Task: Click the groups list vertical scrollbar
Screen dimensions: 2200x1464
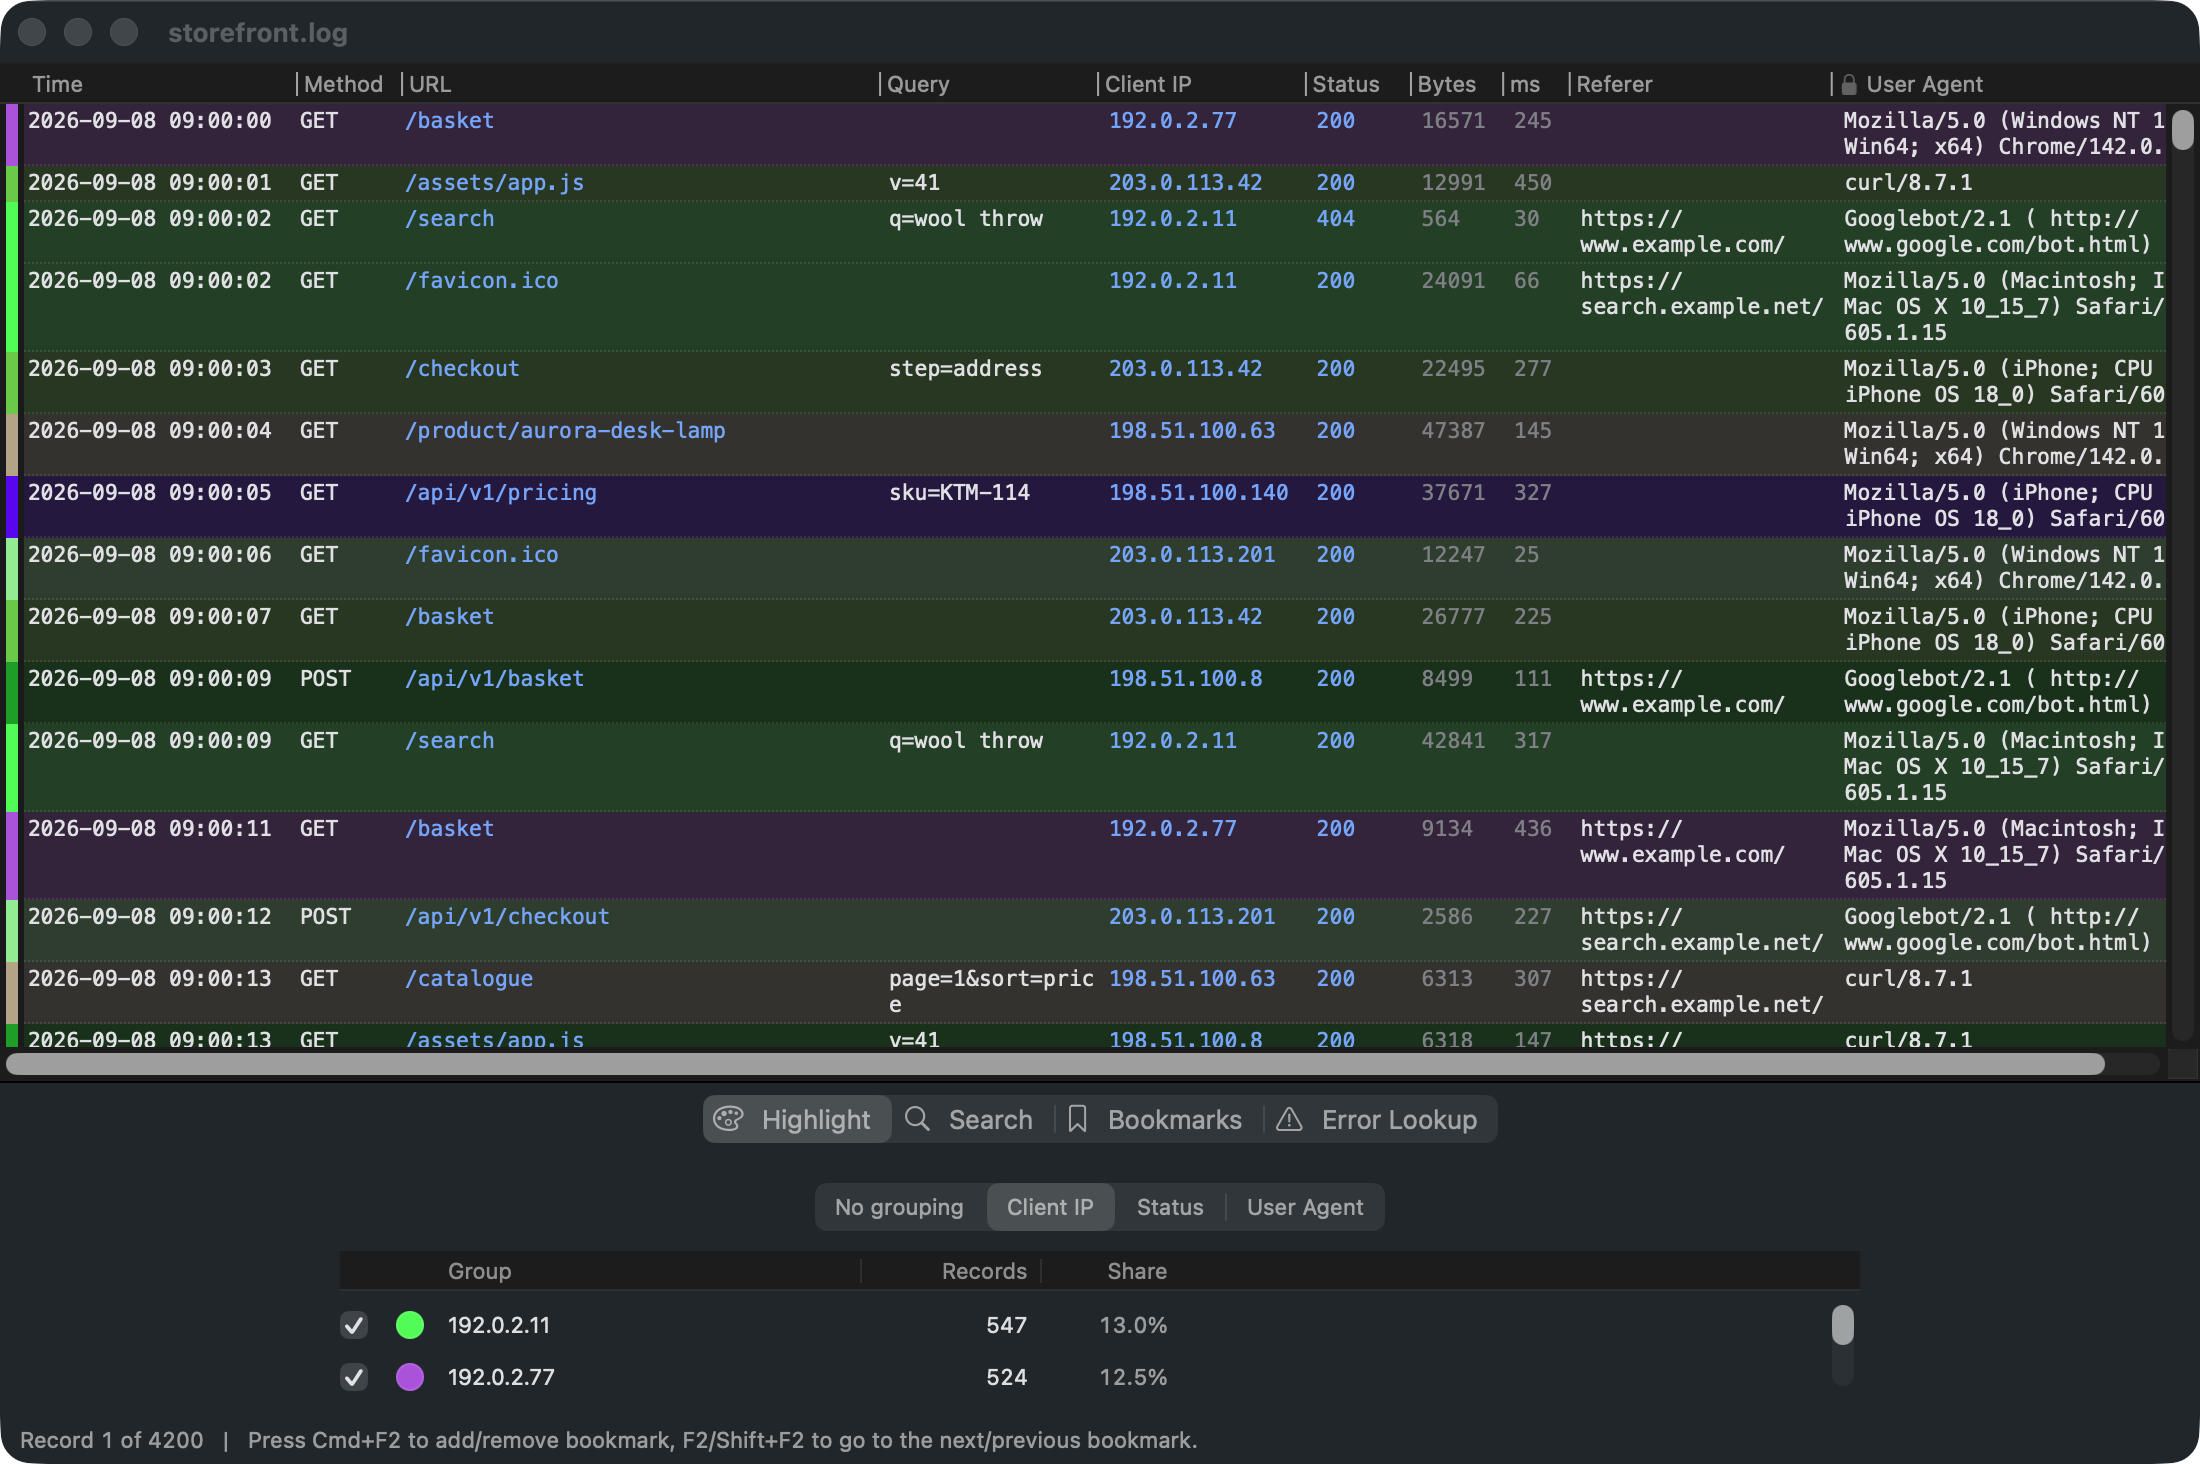Action: pyautogui.click(x=1842, y=1325)
